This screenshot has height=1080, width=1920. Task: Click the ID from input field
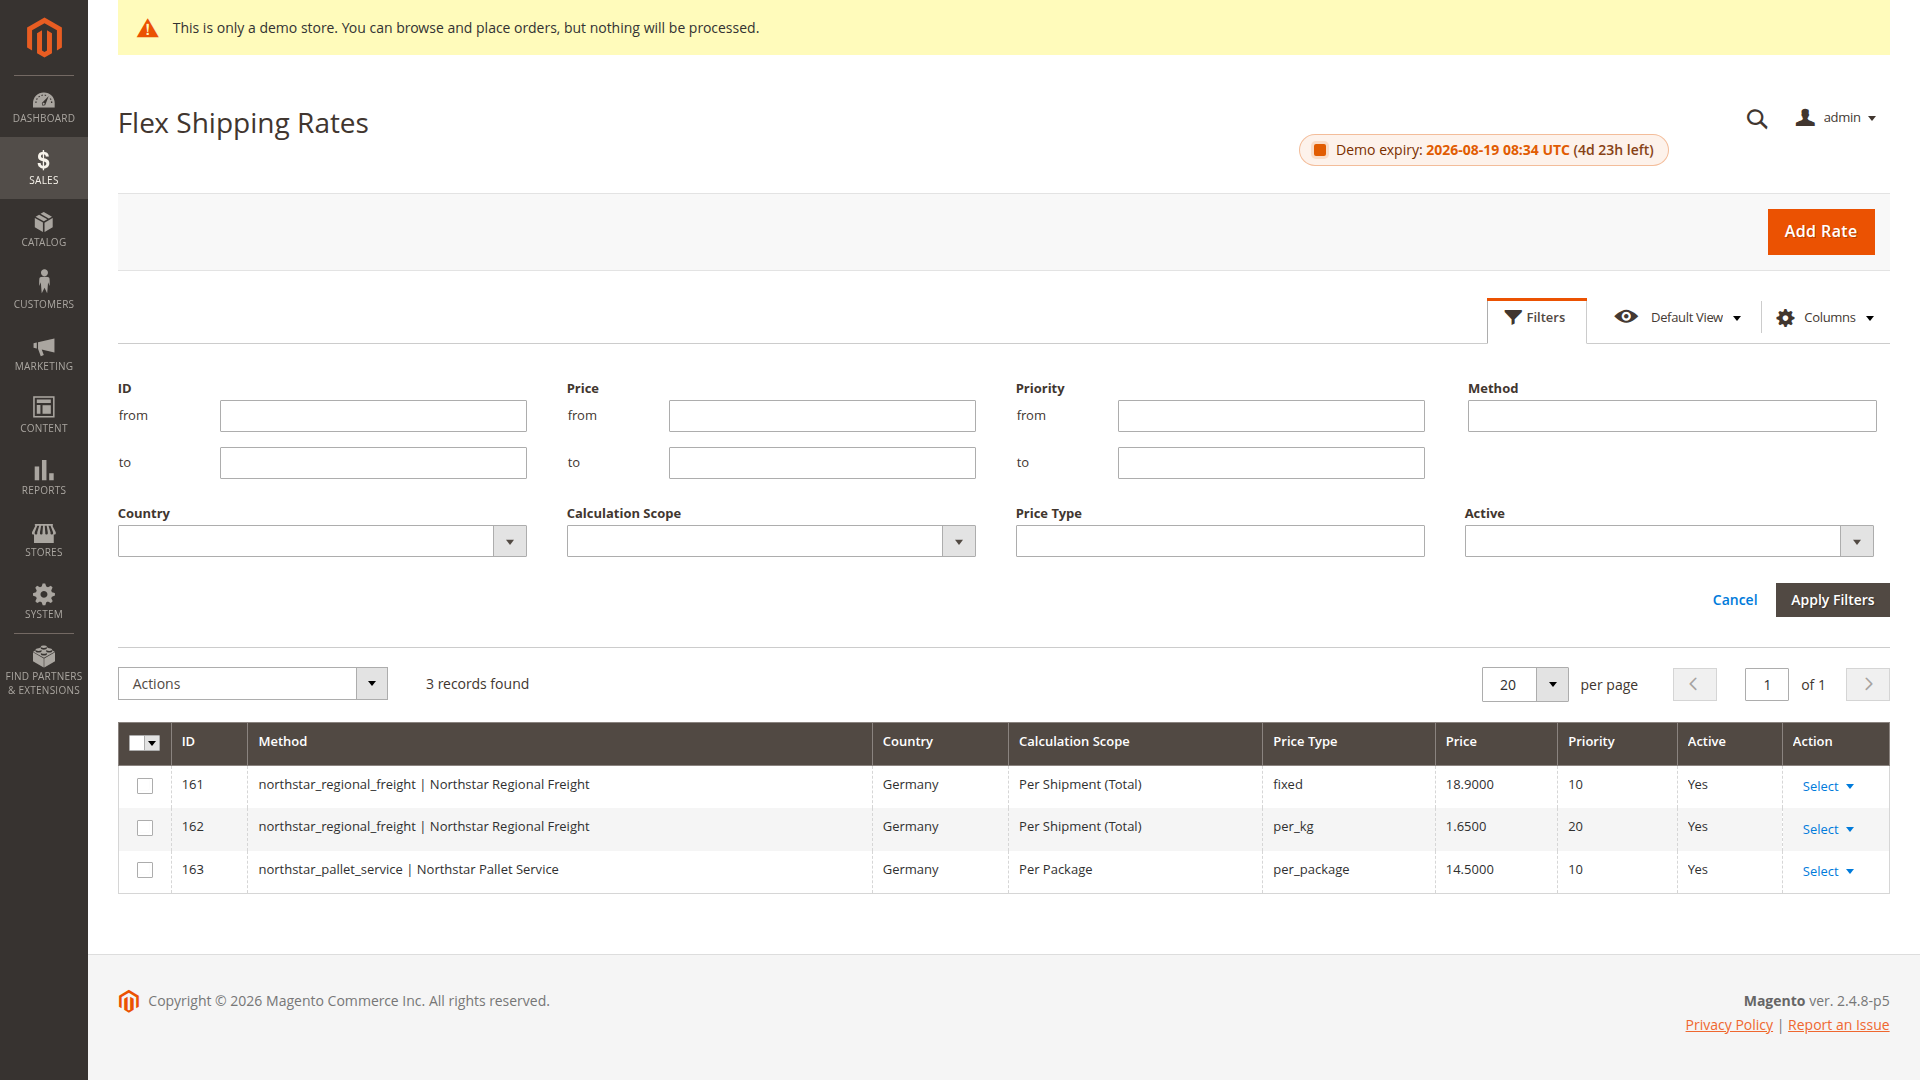[373, 416]
